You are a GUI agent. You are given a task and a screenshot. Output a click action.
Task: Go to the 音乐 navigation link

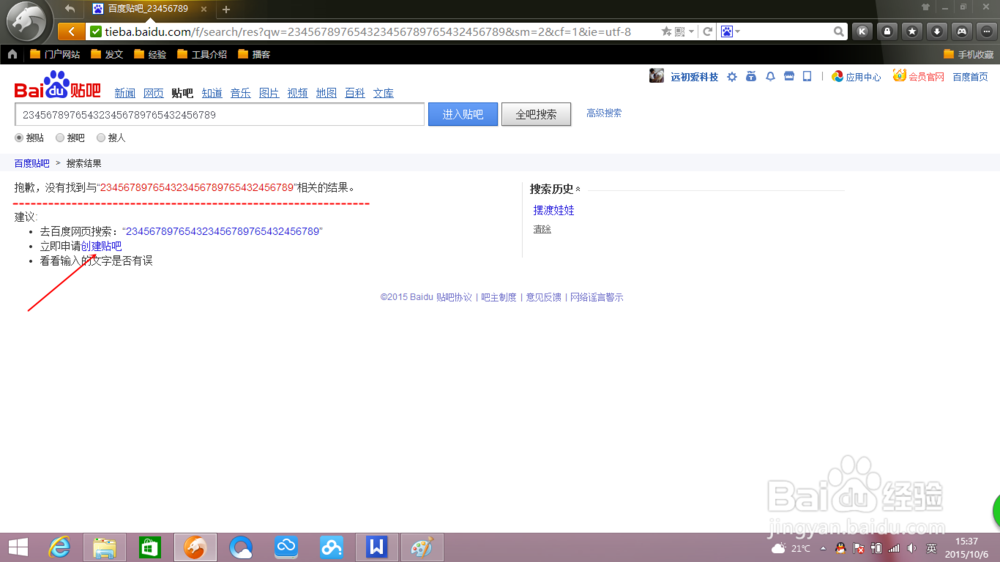[x=240, y=93]
